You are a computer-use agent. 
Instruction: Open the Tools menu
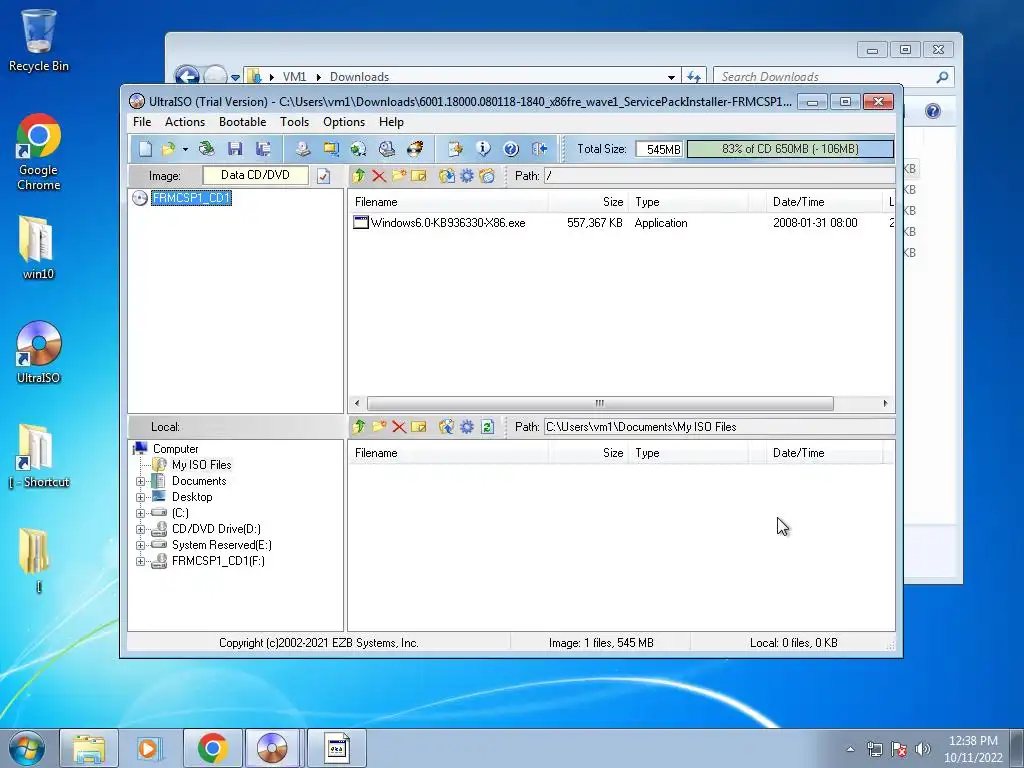pos(295,122)
